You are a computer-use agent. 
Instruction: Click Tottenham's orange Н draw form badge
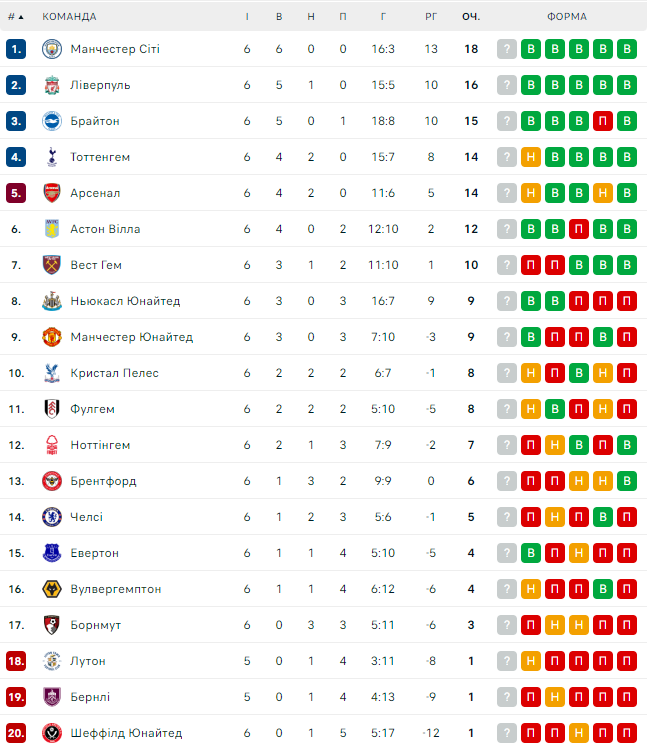point(531,157)
